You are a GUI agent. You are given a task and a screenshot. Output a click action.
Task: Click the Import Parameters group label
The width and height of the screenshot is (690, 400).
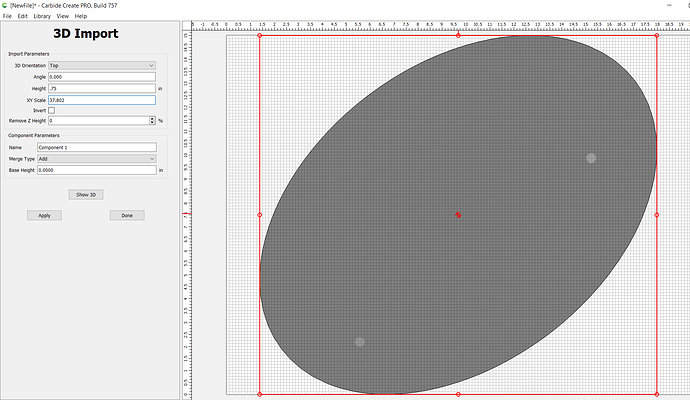(x=29, y=54)
